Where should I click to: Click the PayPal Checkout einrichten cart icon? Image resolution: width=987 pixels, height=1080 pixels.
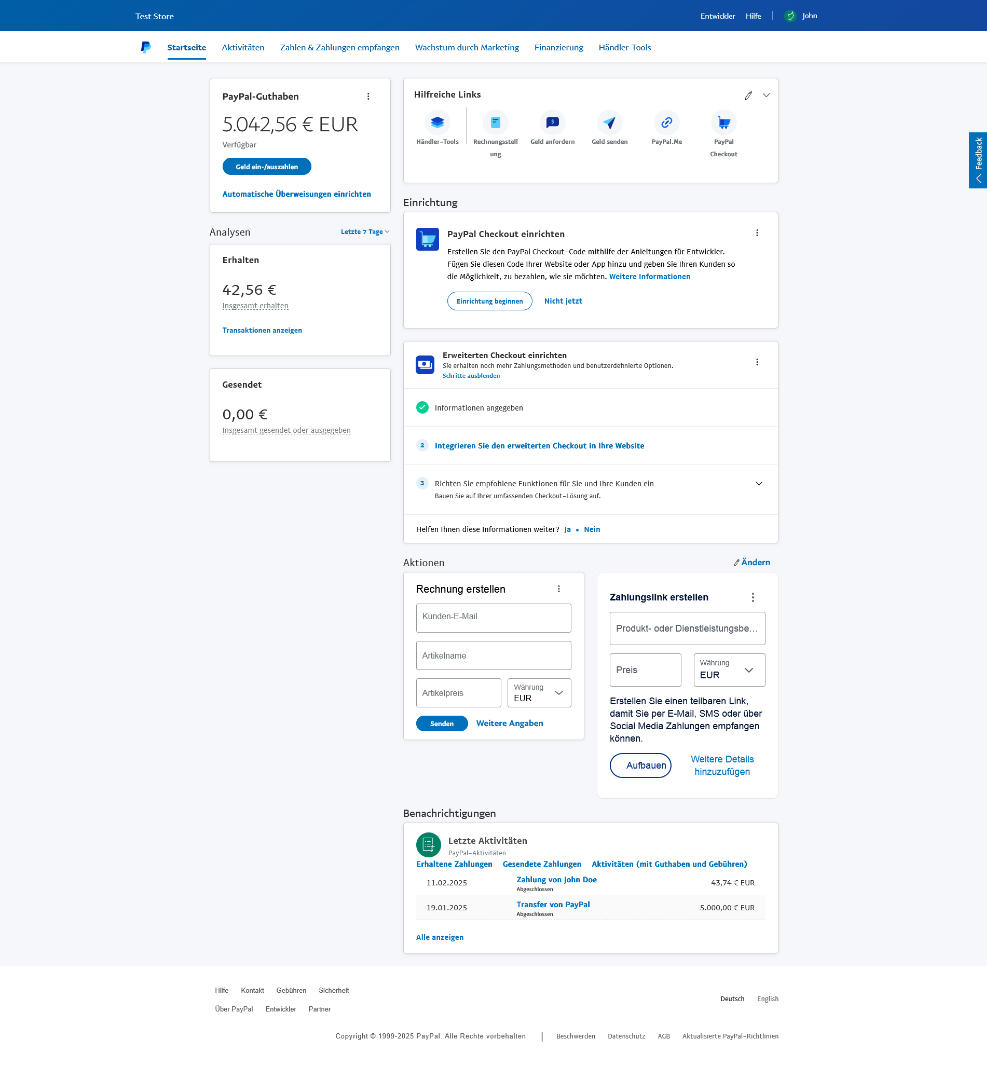[428, 240]
